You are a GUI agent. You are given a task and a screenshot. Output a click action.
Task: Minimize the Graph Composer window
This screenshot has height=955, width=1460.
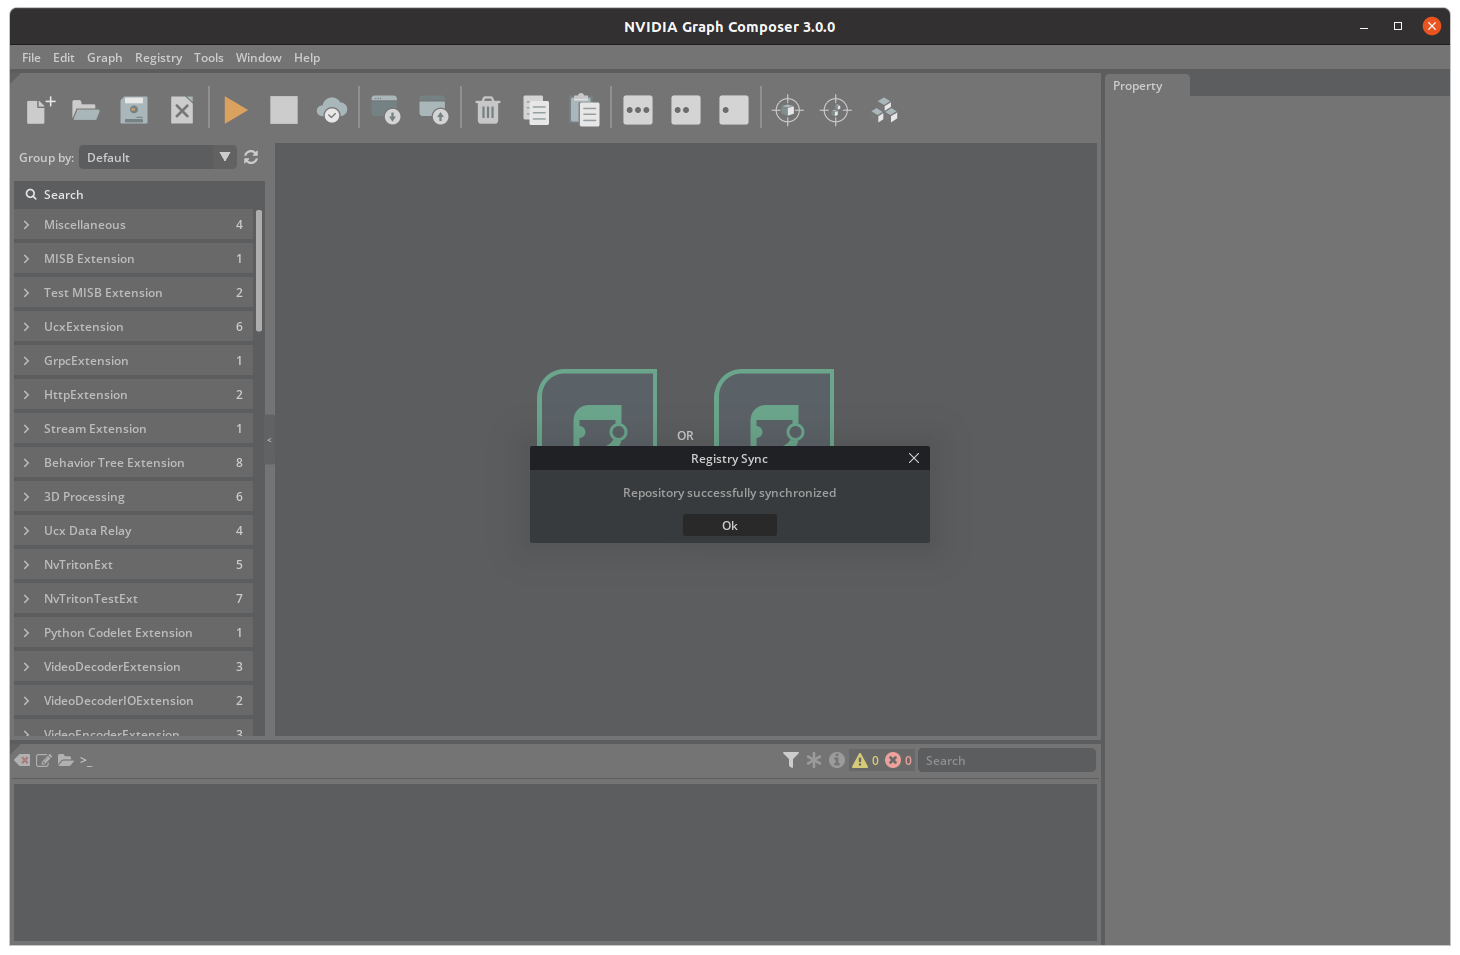point(1364,27)
